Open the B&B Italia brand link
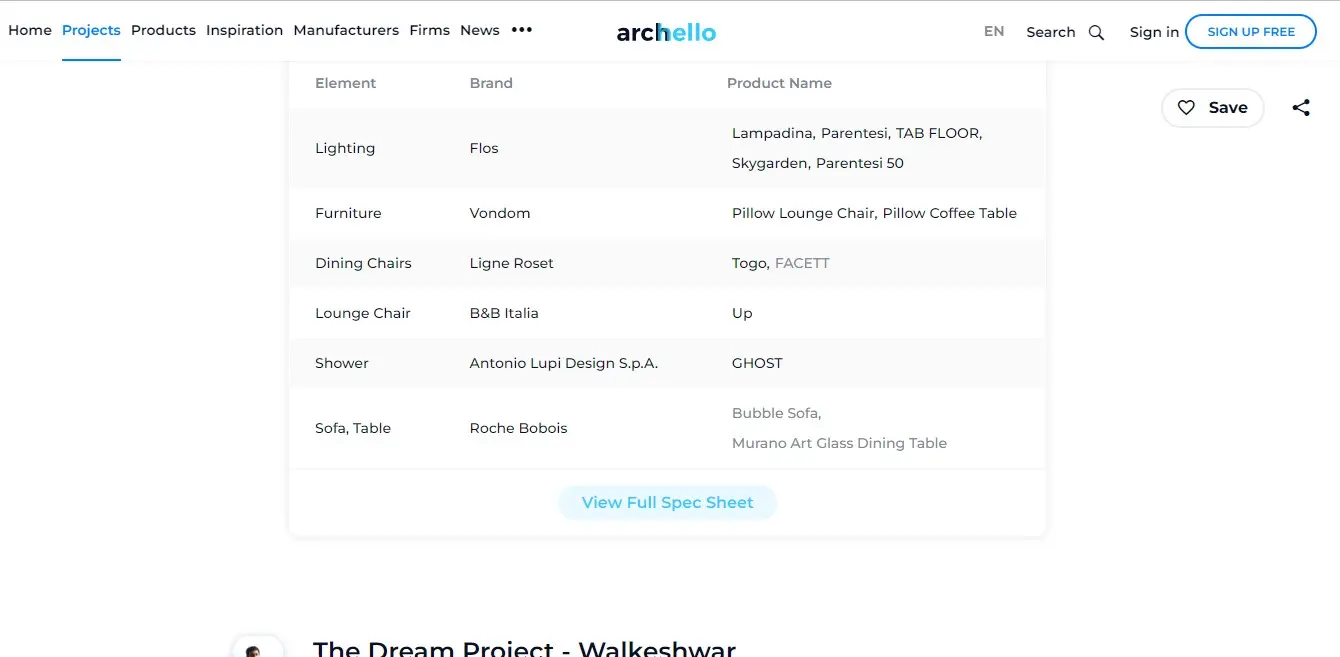The height and width of the screenshot is (657, 1340). tap(504, 313)
